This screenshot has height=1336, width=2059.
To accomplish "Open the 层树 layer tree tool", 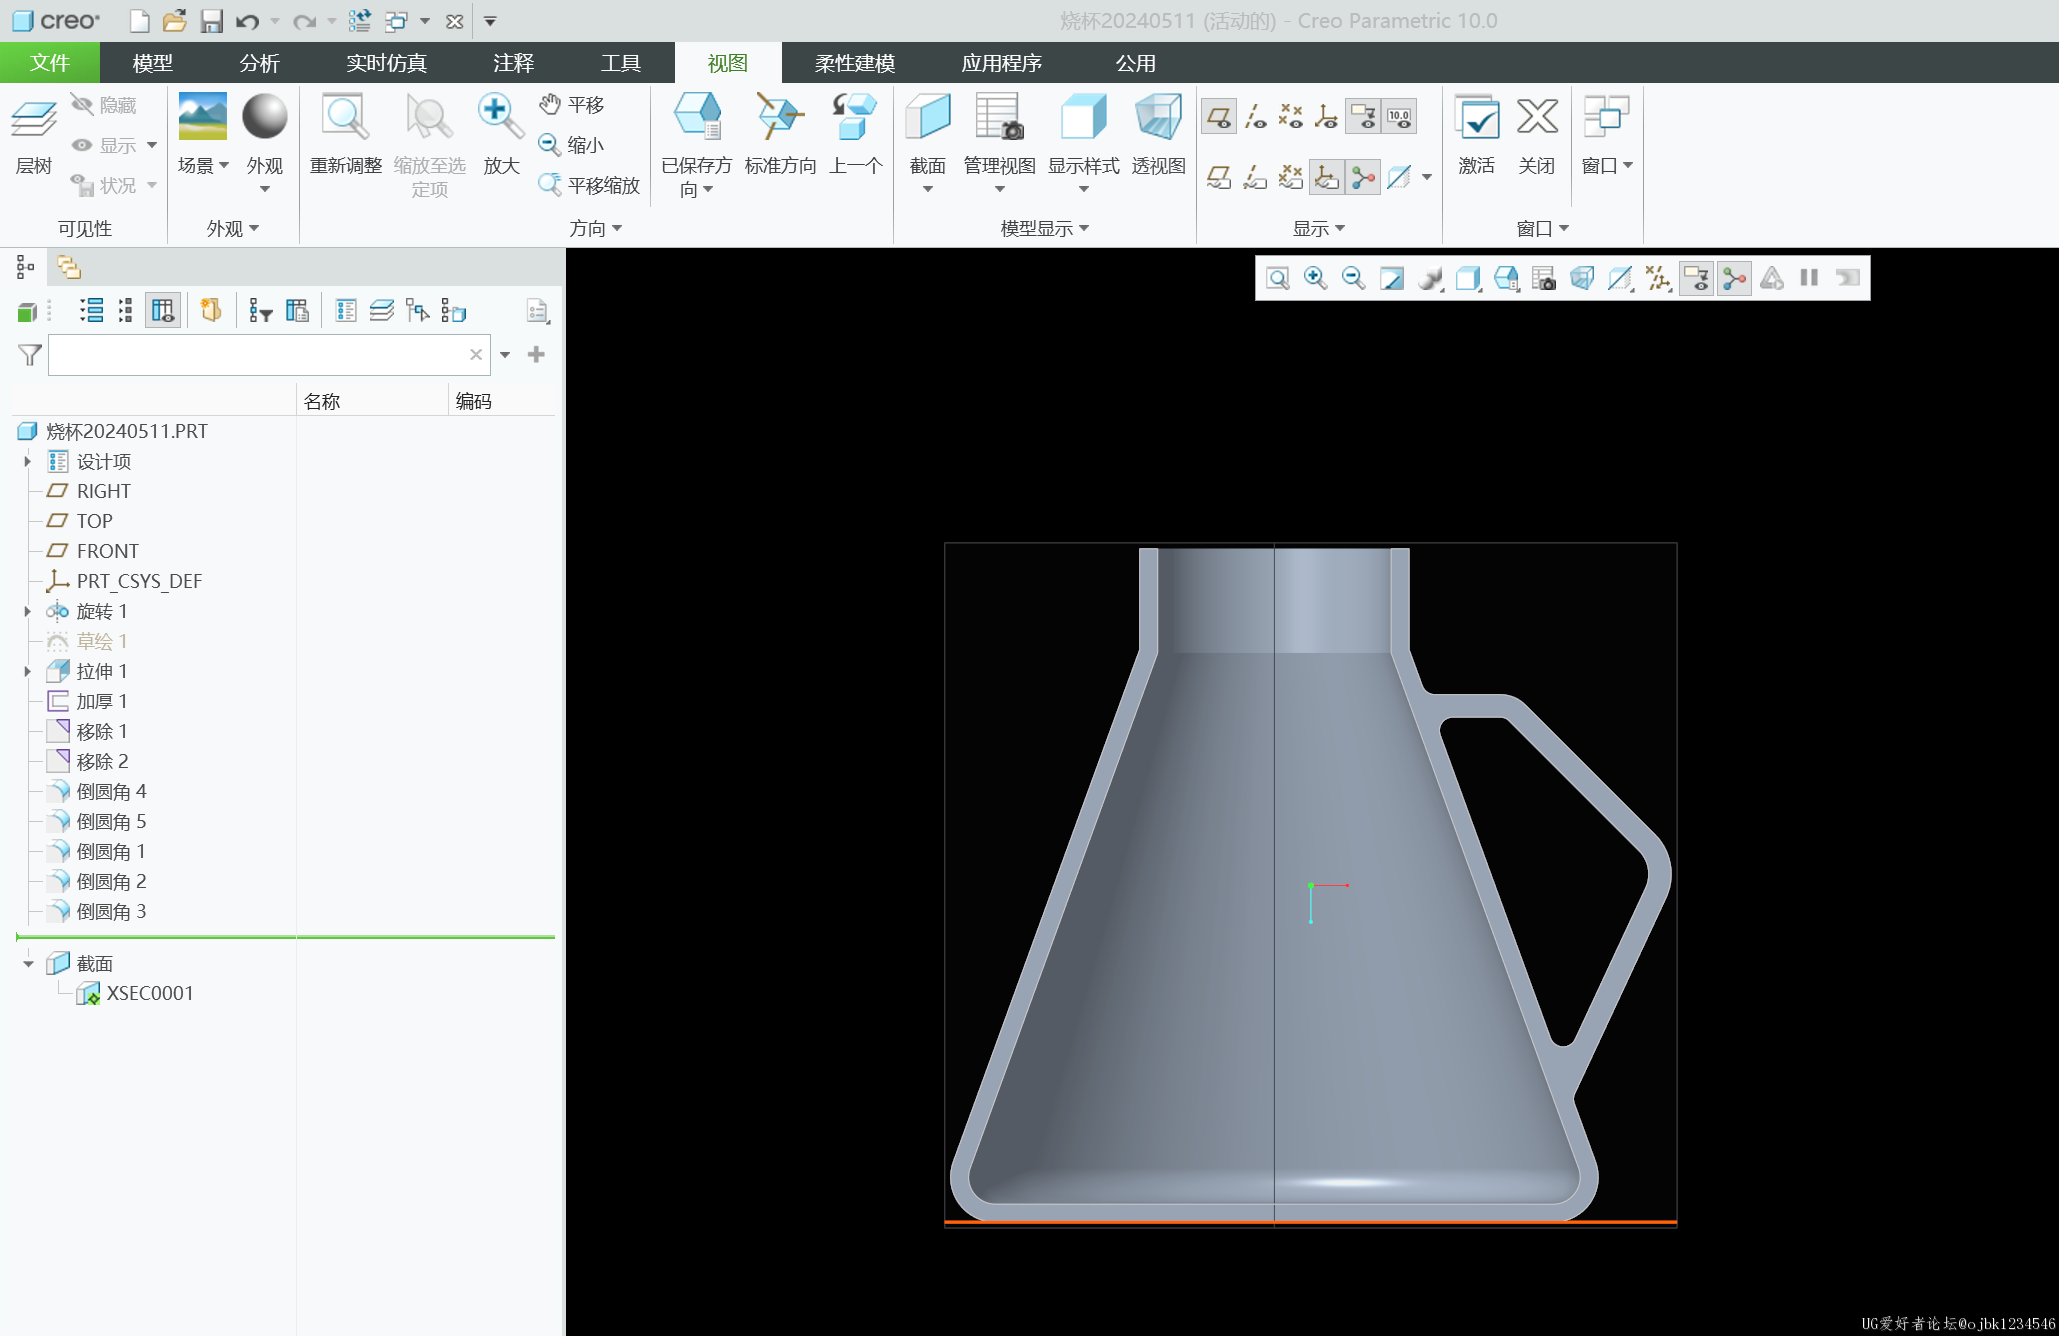I will tap(33, 137).
